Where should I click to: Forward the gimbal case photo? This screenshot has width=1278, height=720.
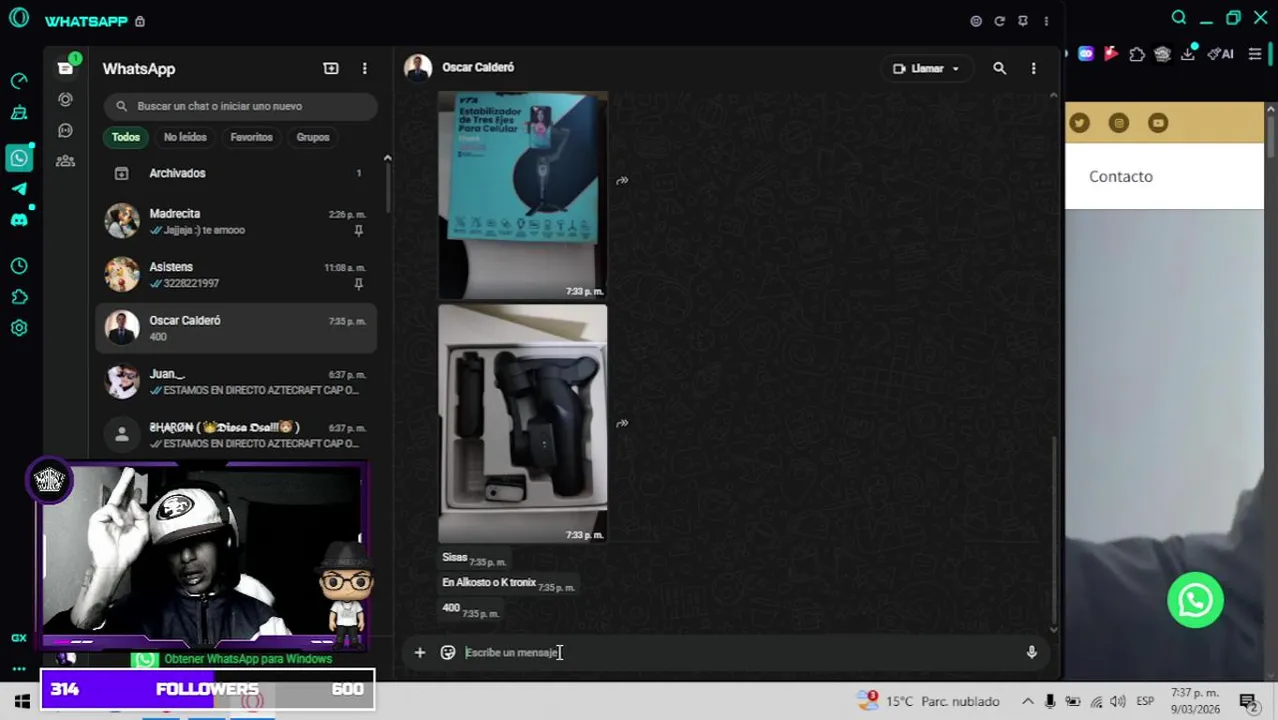point(622,424)
